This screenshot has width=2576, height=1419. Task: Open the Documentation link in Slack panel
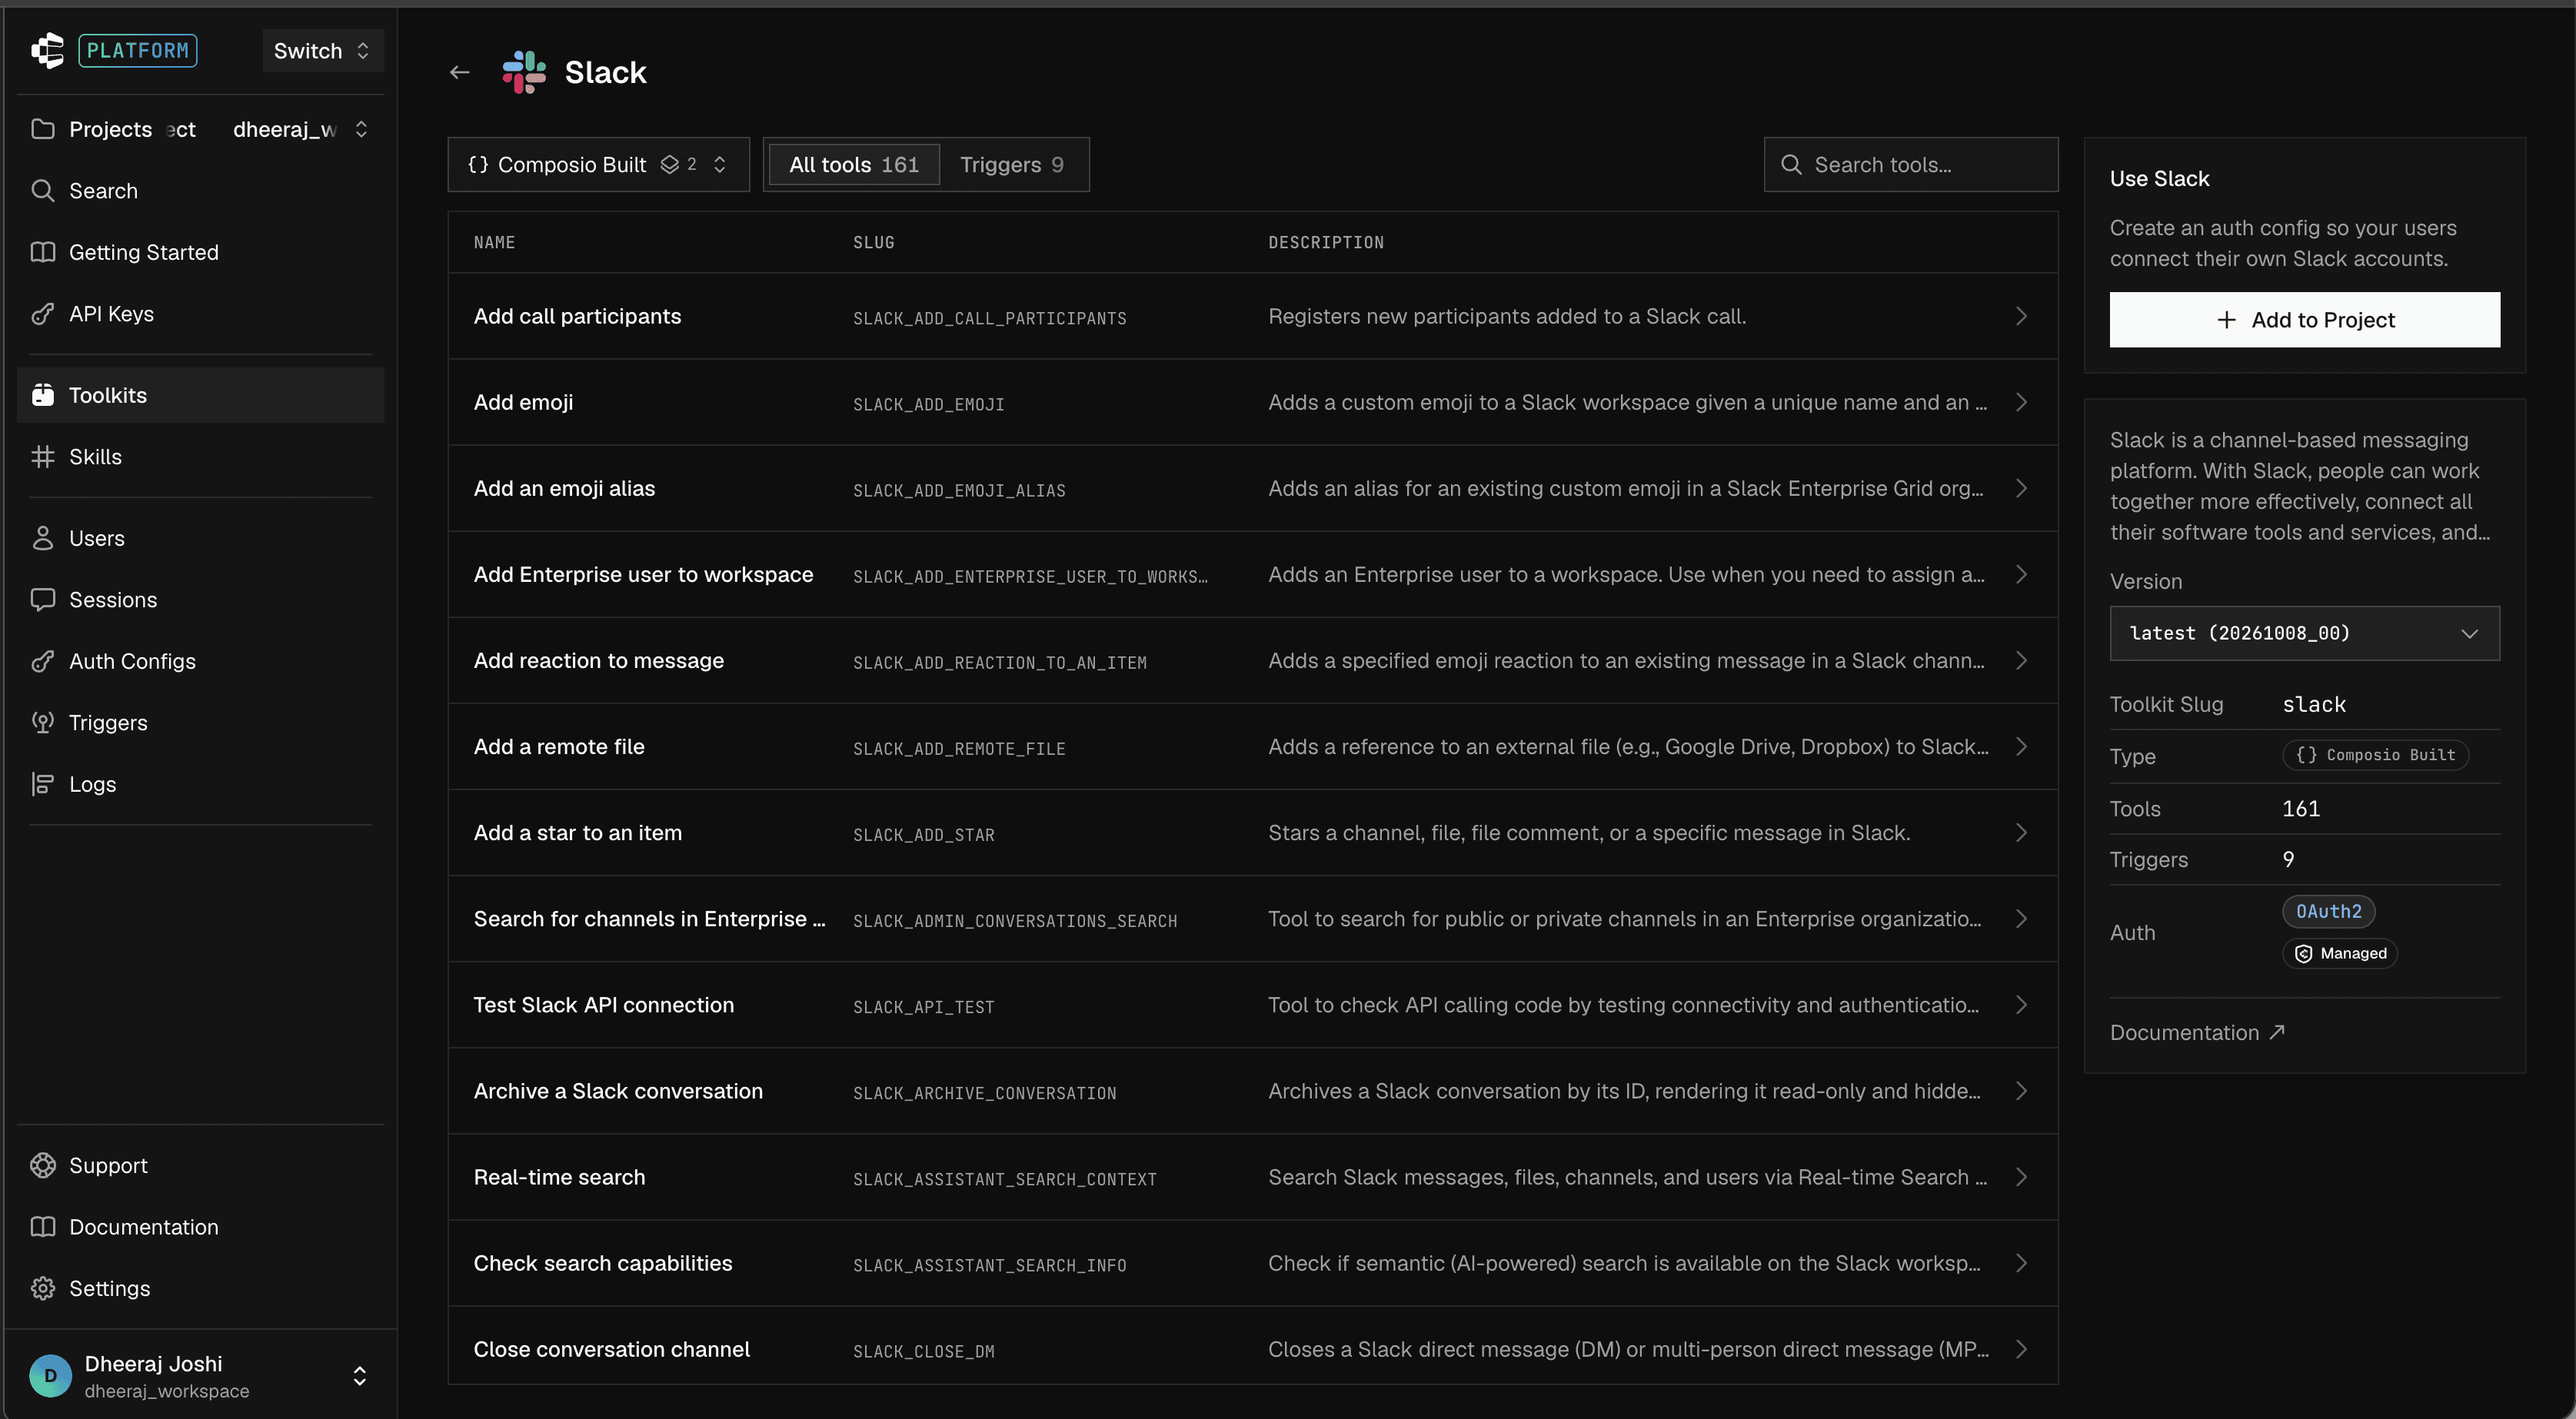[2197, 1032]
